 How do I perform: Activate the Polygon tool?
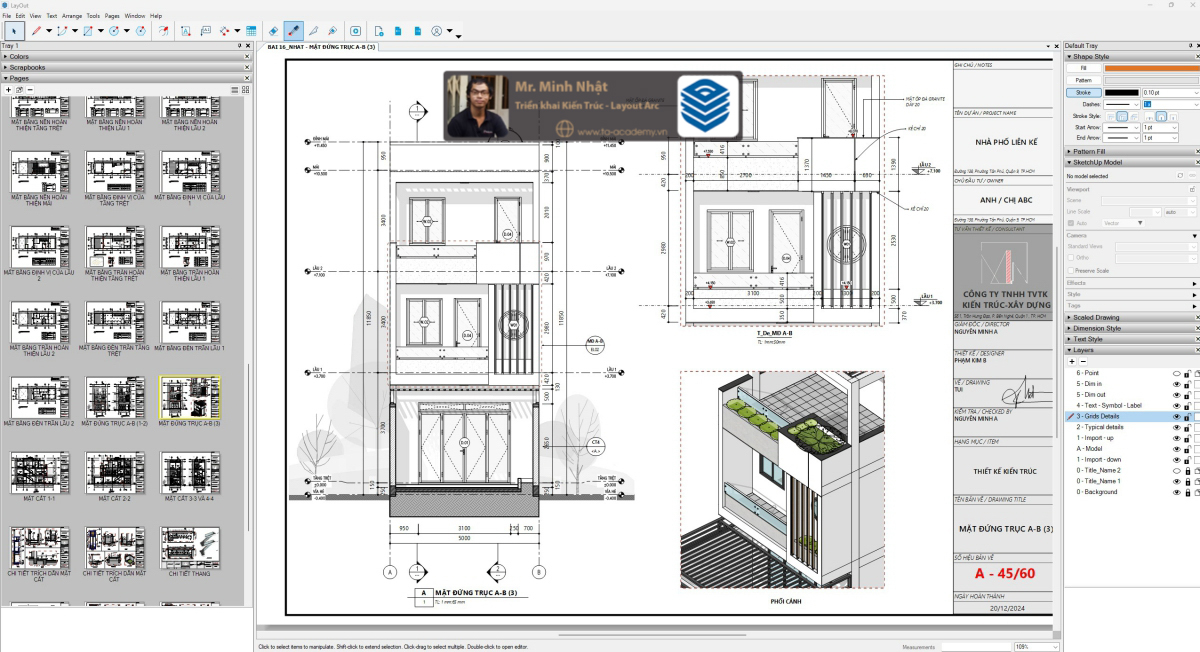tap(140, 31)
